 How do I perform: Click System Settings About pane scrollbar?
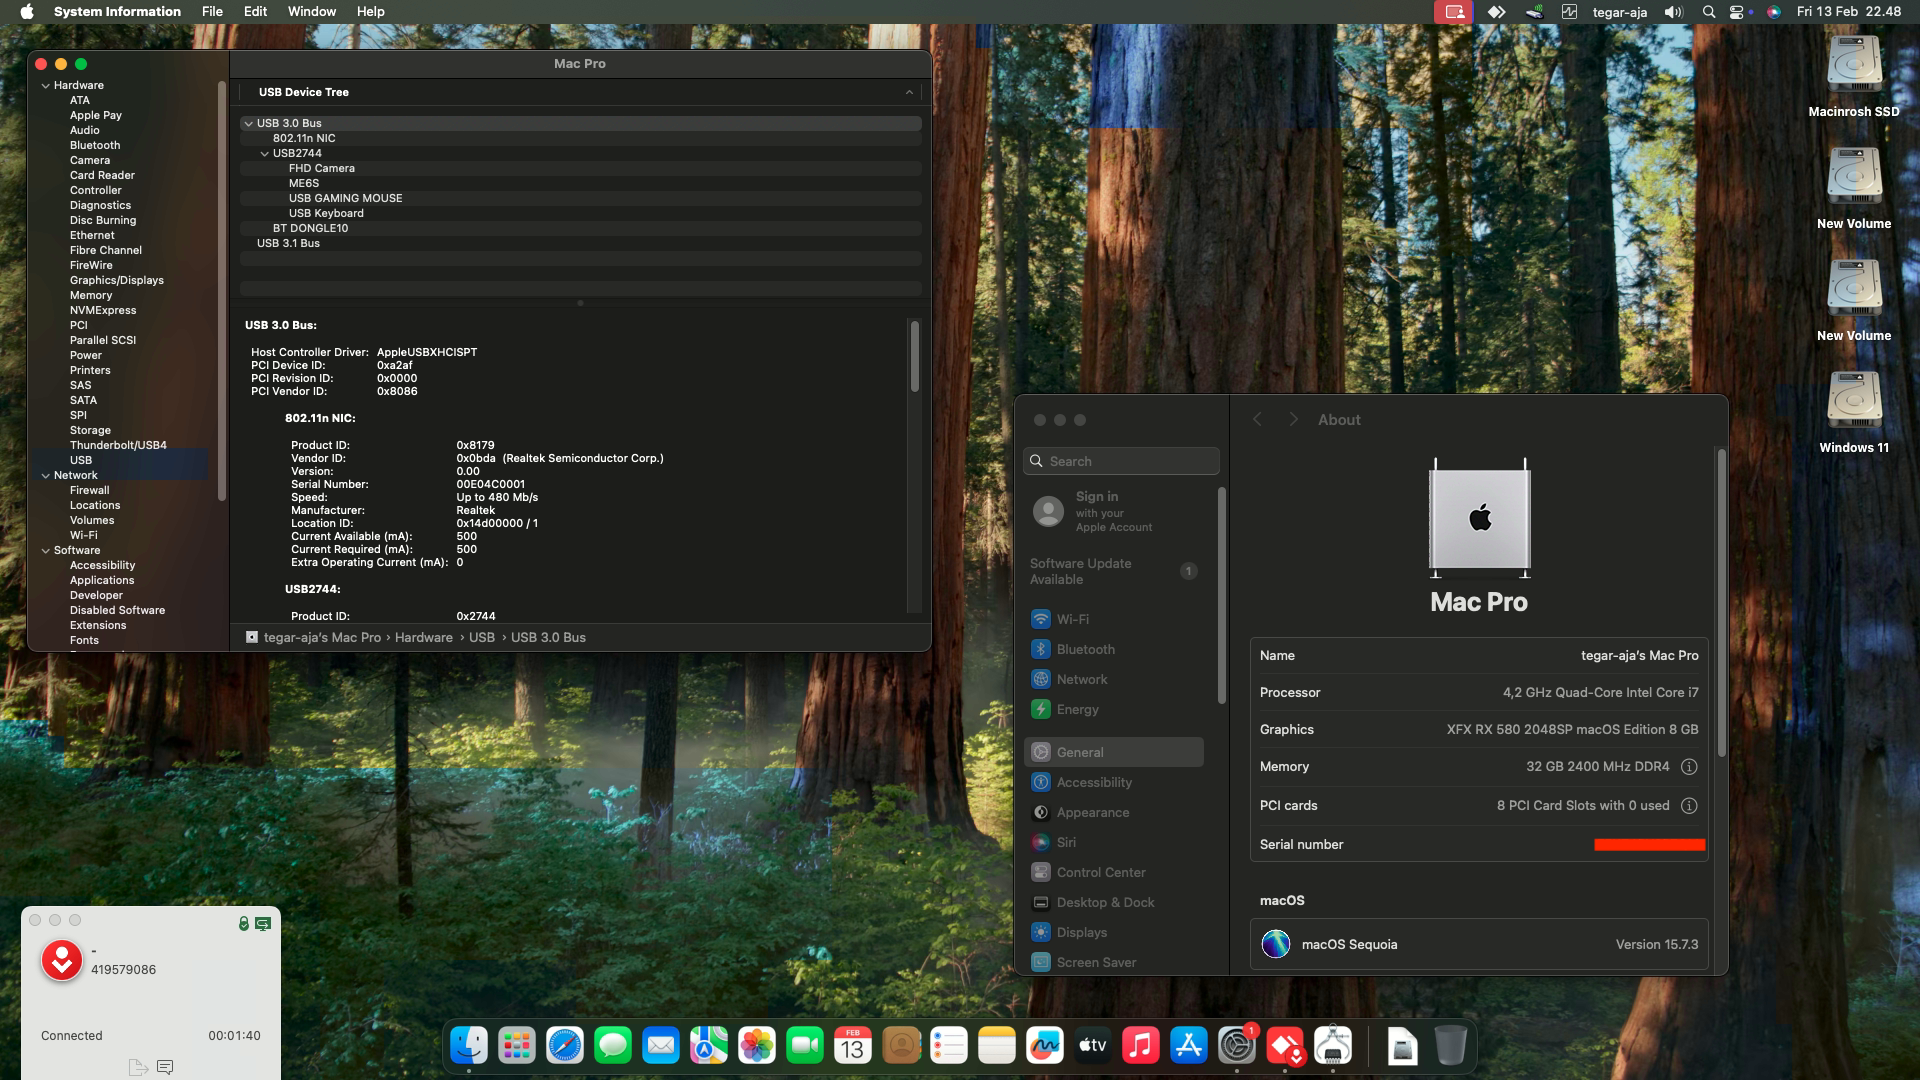pos(1721,603)
